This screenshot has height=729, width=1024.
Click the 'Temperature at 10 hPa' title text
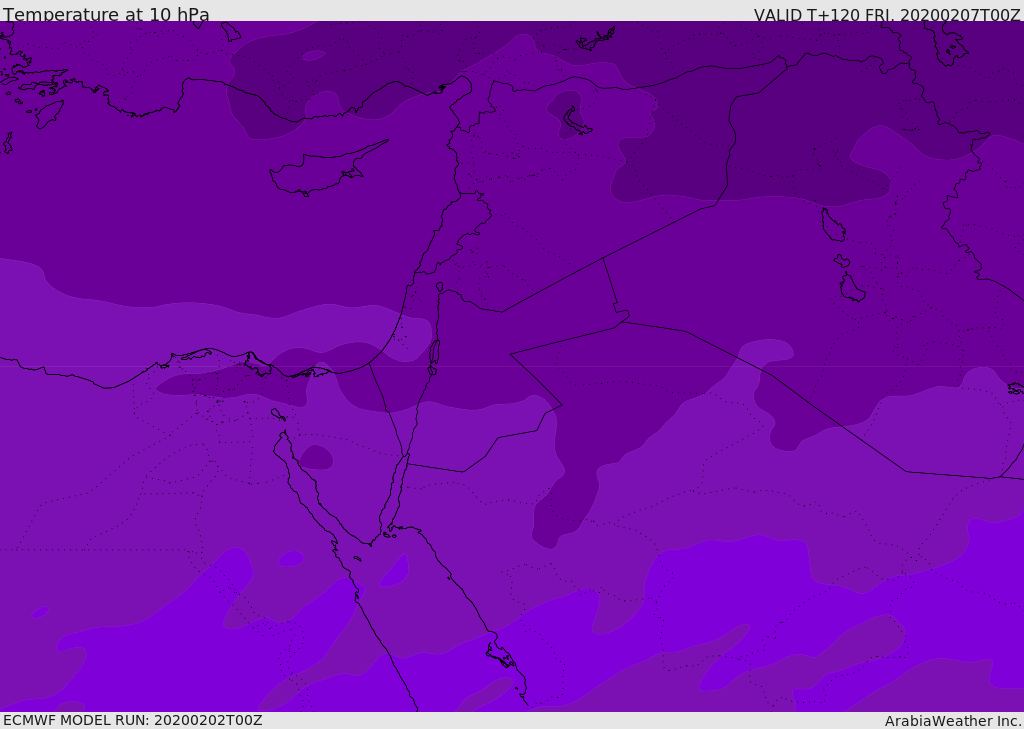tap(106, 14)
